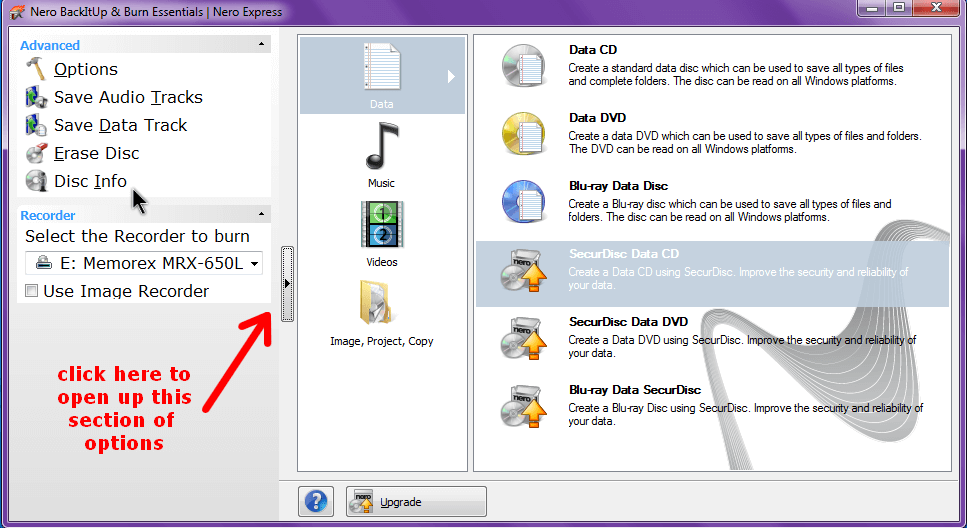Click the Save Audio Tracks icon
967x528 pixels.
[36, 97]
